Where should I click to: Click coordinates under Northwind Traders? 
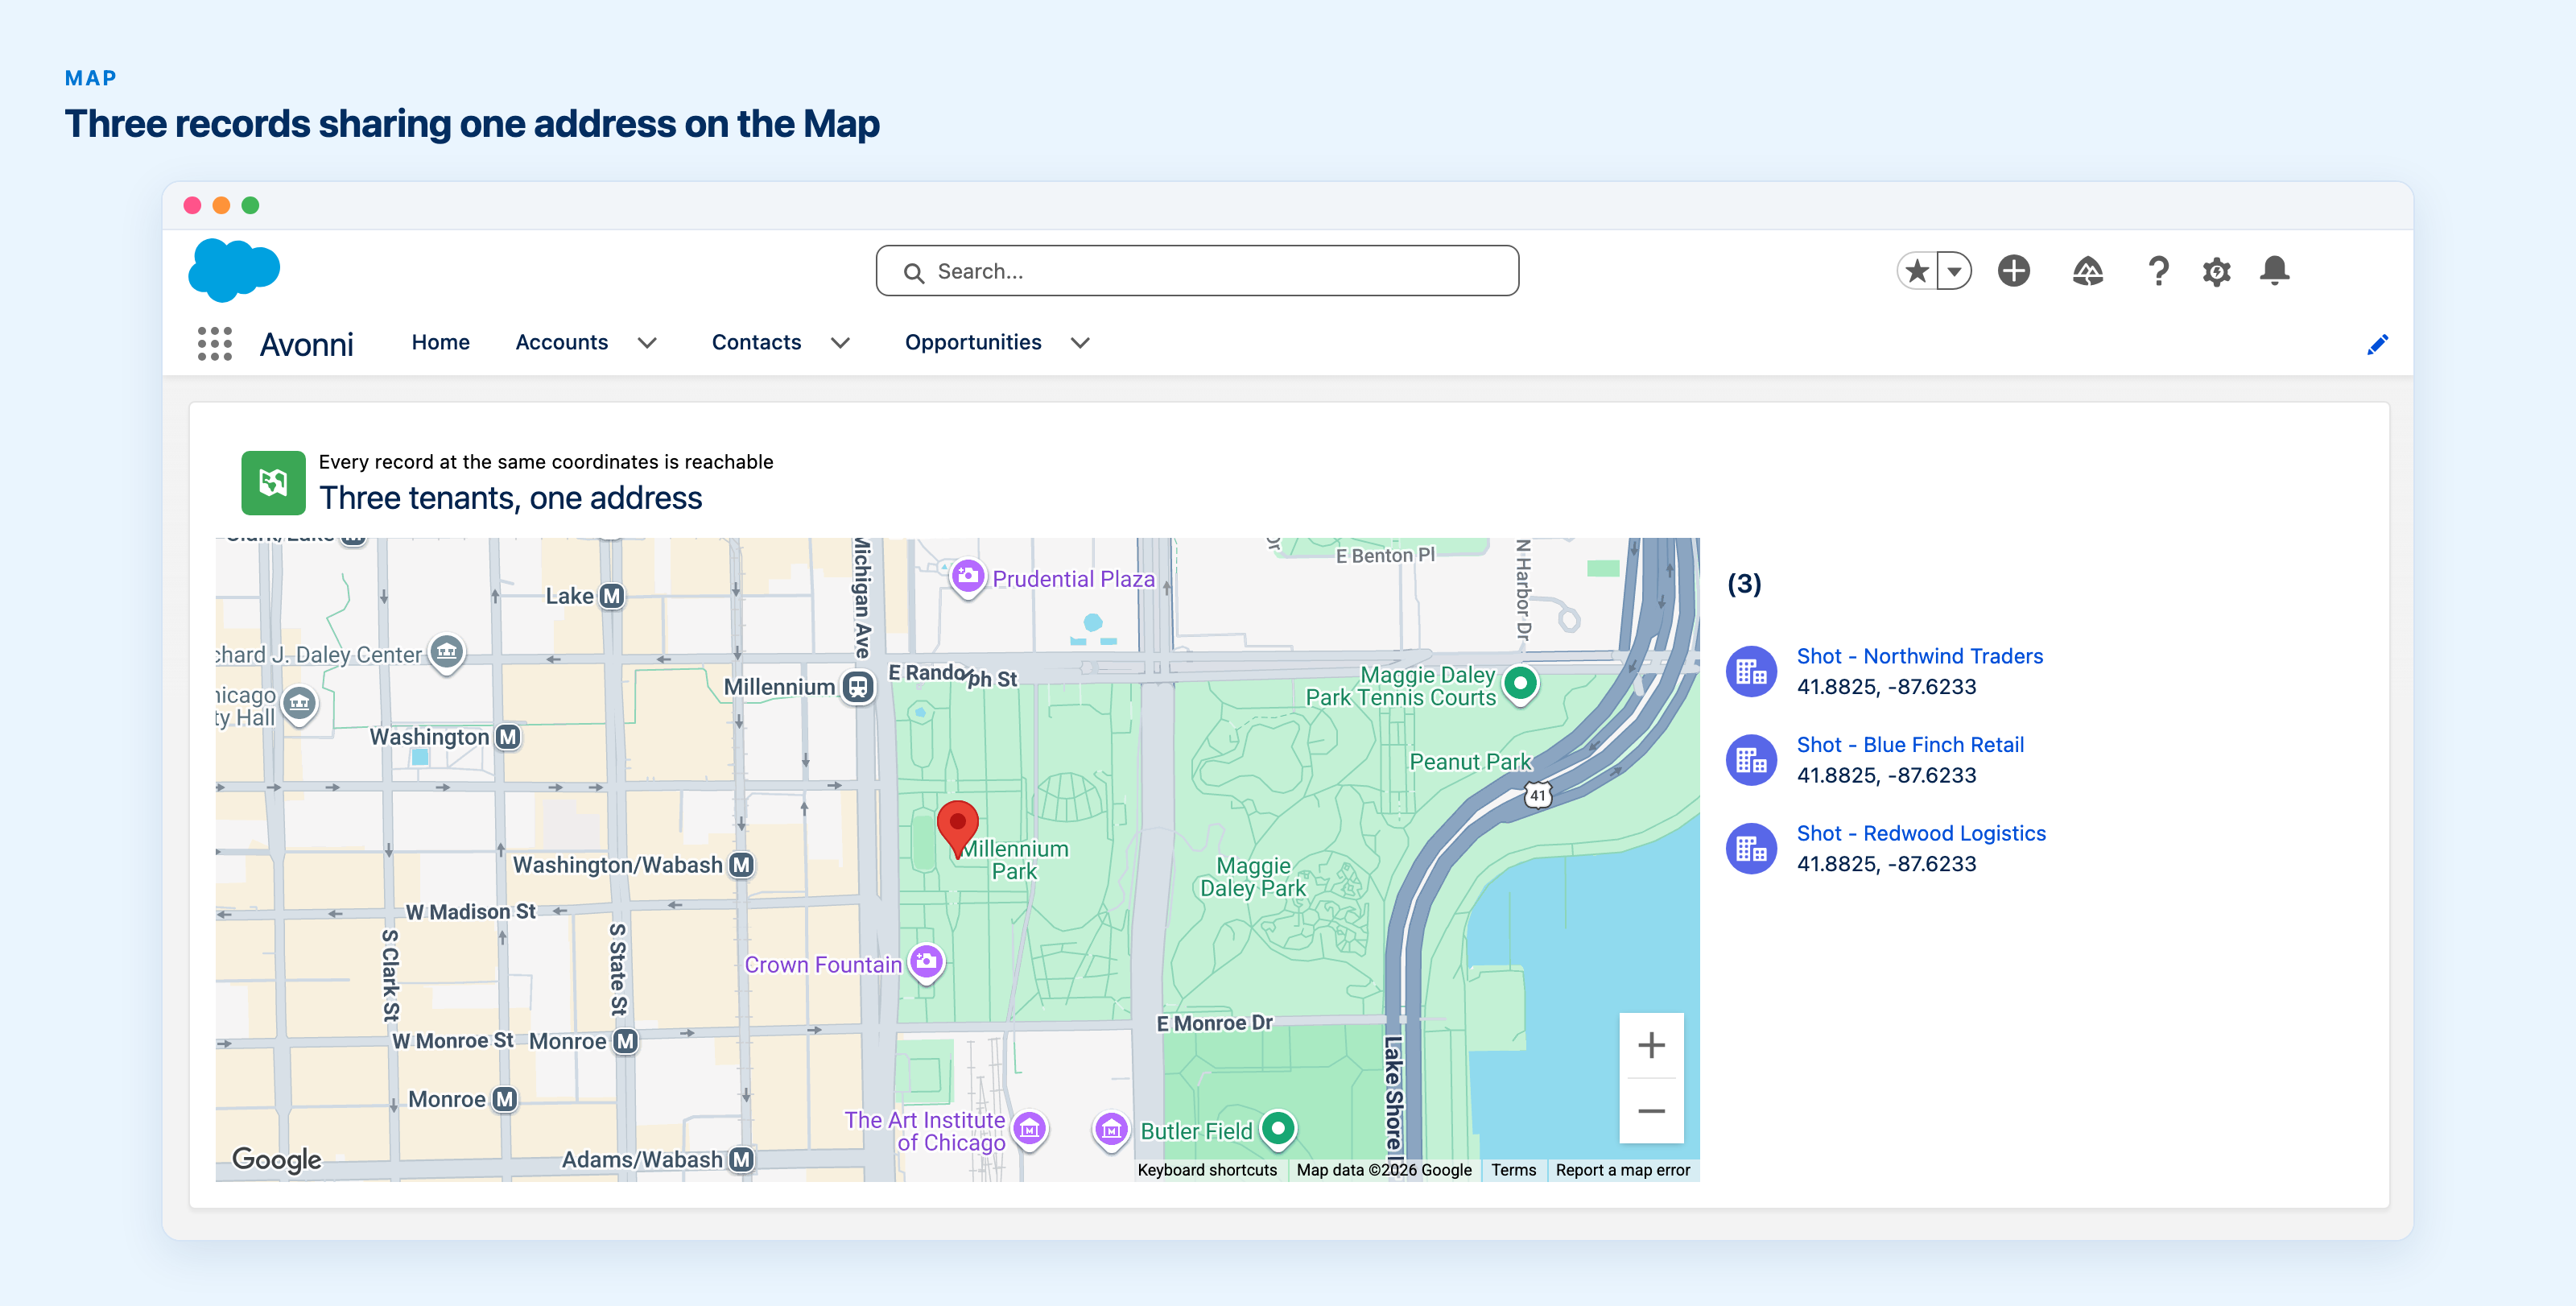1886,687
